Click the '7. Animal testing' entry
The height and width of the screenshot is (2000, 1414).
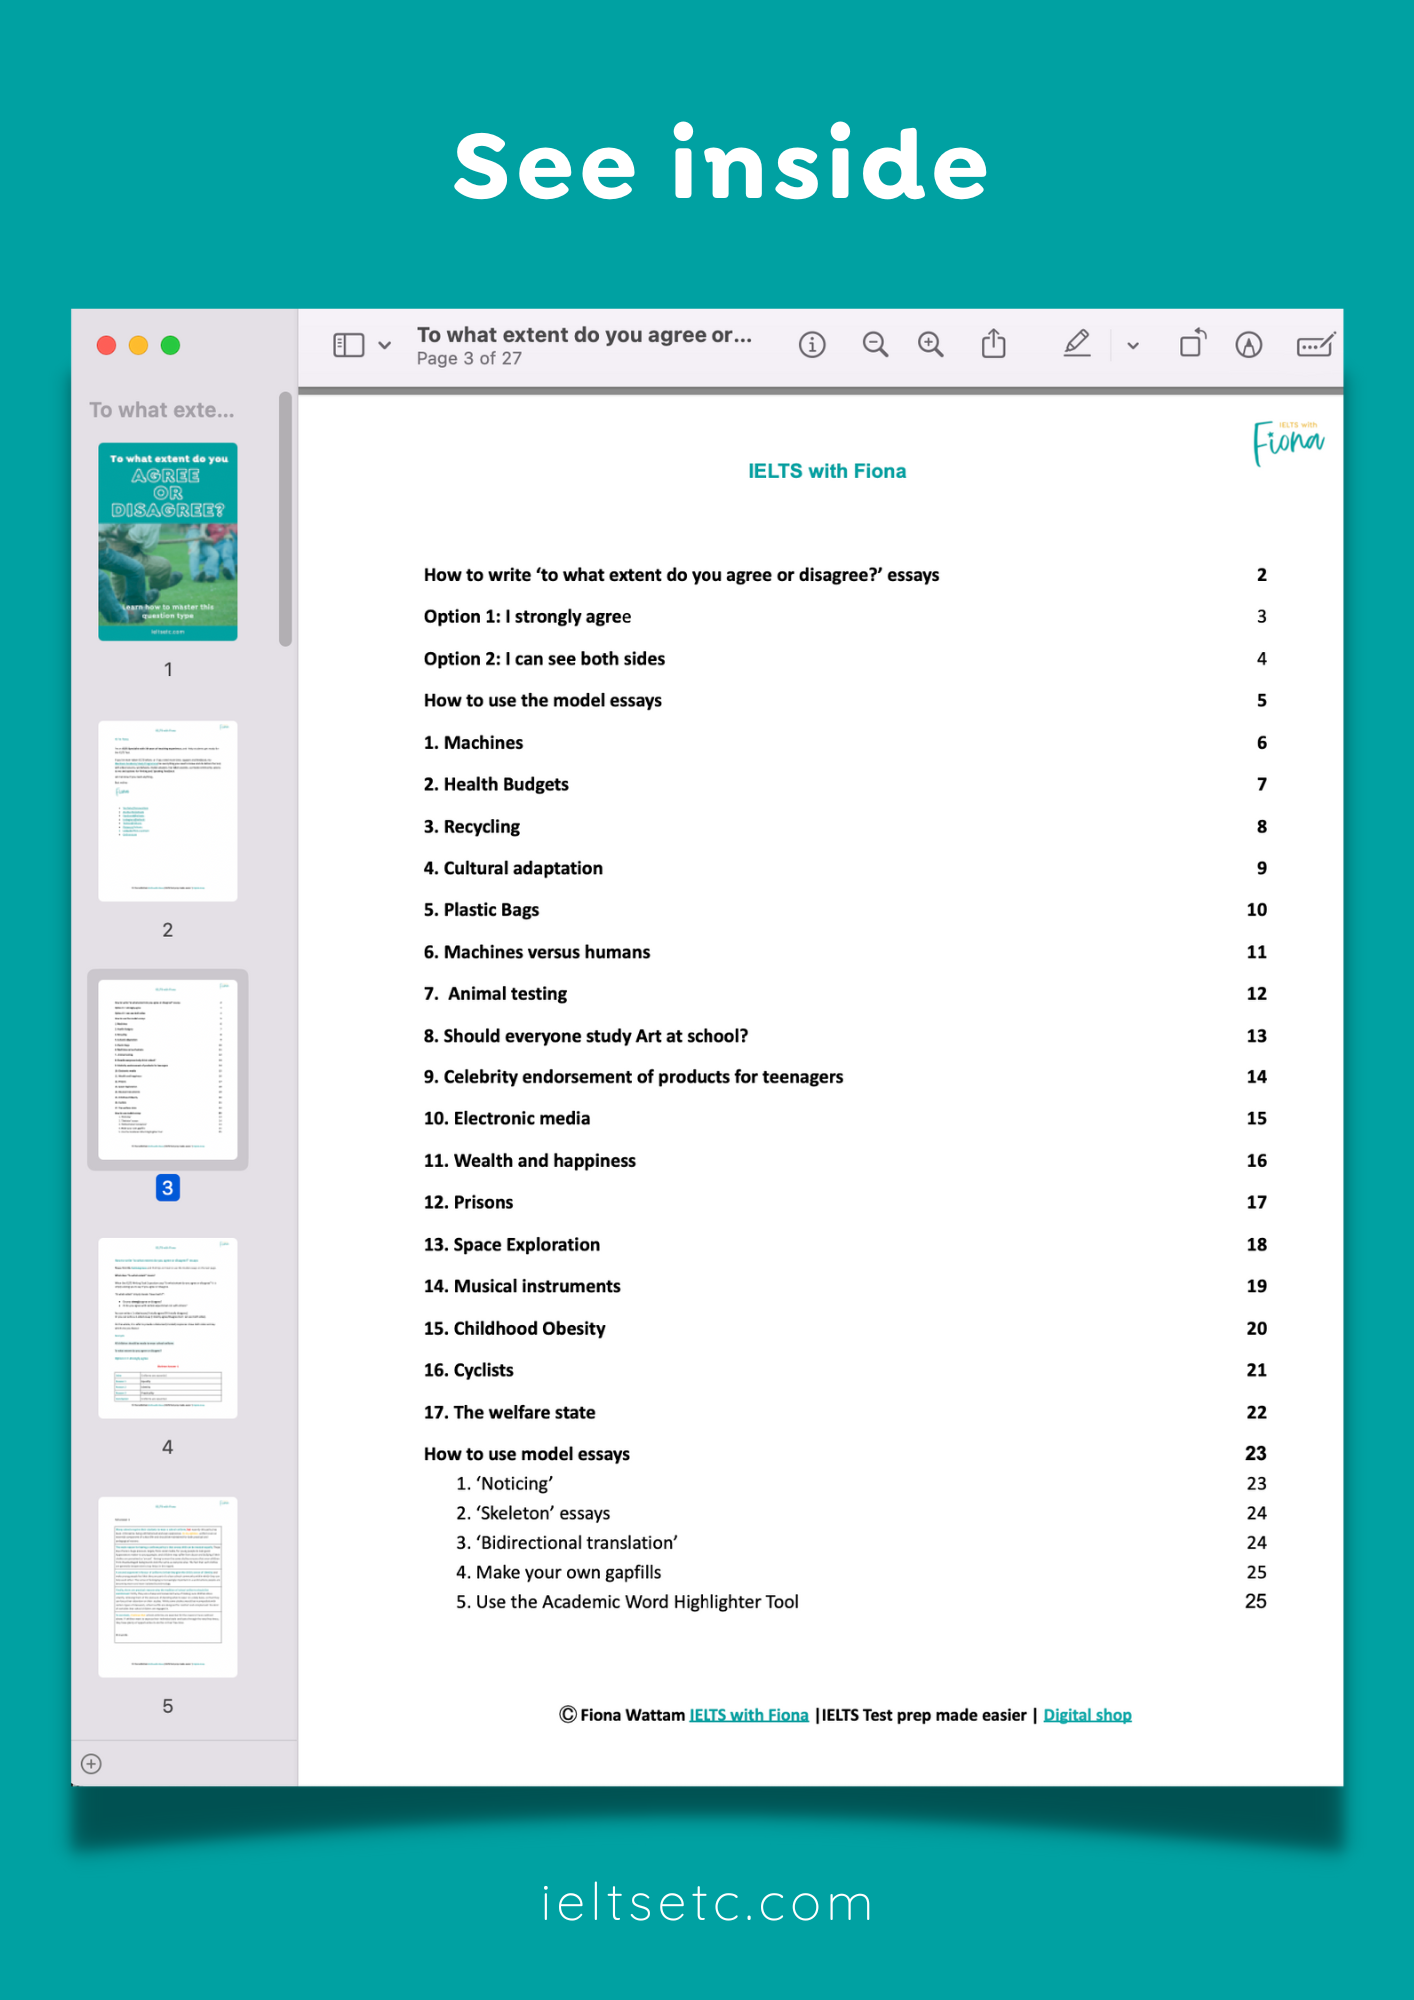(495, 994)
